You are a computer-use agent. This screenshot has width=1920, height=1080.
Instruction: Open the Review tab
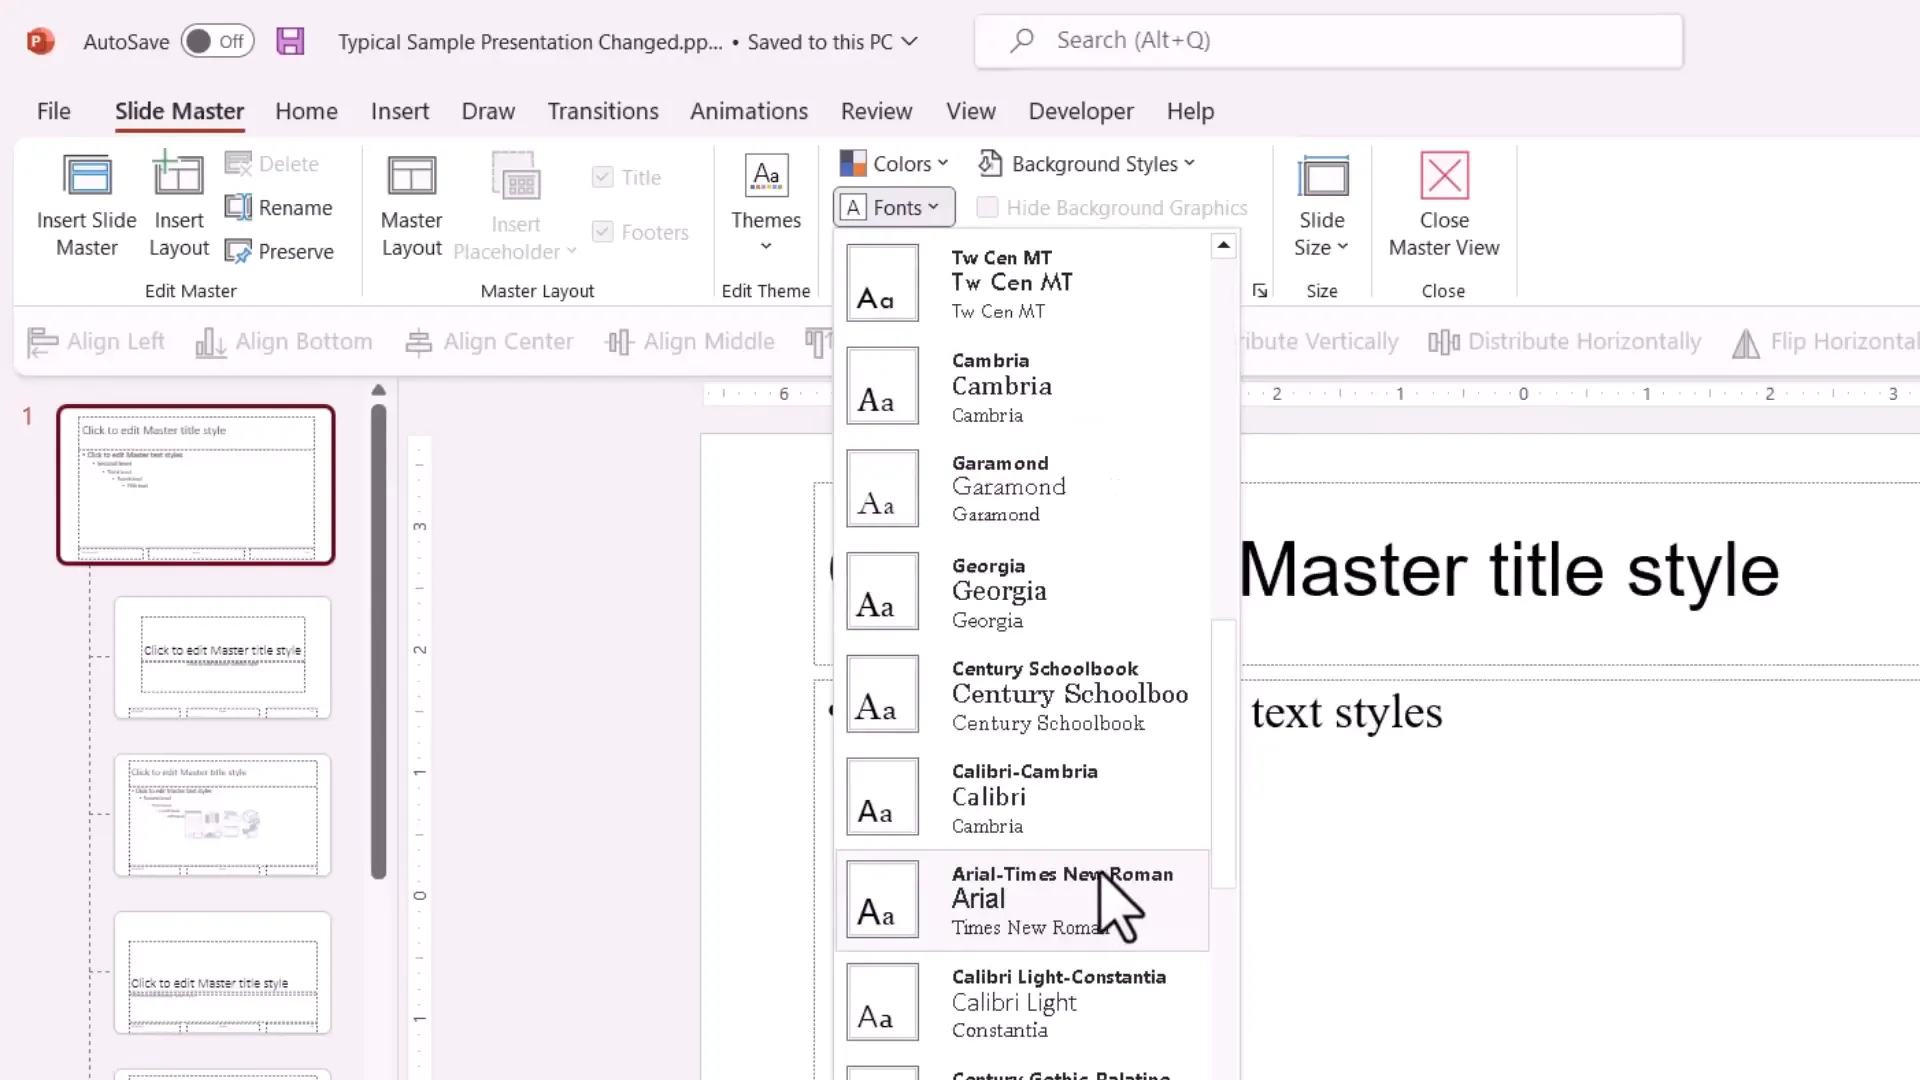[876, 111]
